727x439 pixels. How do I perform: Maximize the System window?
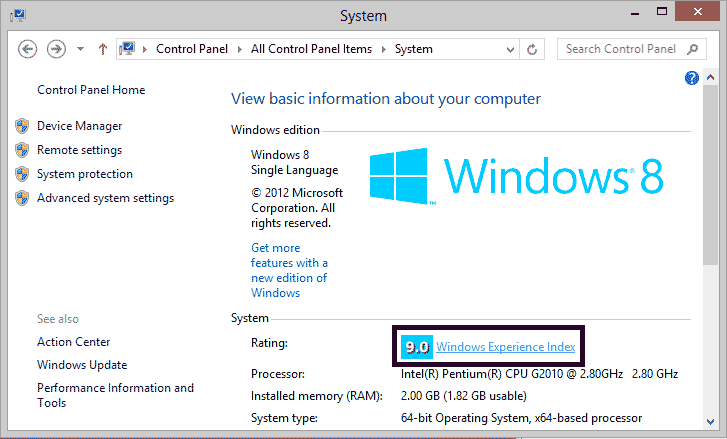tap(662, 12)
